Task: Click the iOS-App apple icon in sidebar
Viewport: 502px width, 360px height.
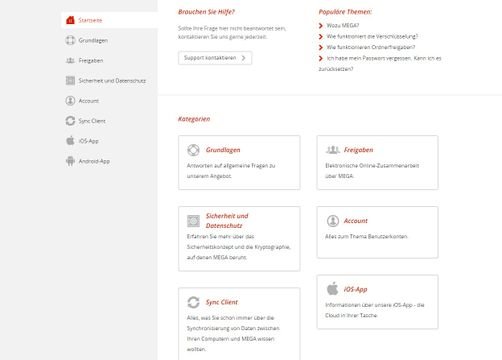Action: 70,141
